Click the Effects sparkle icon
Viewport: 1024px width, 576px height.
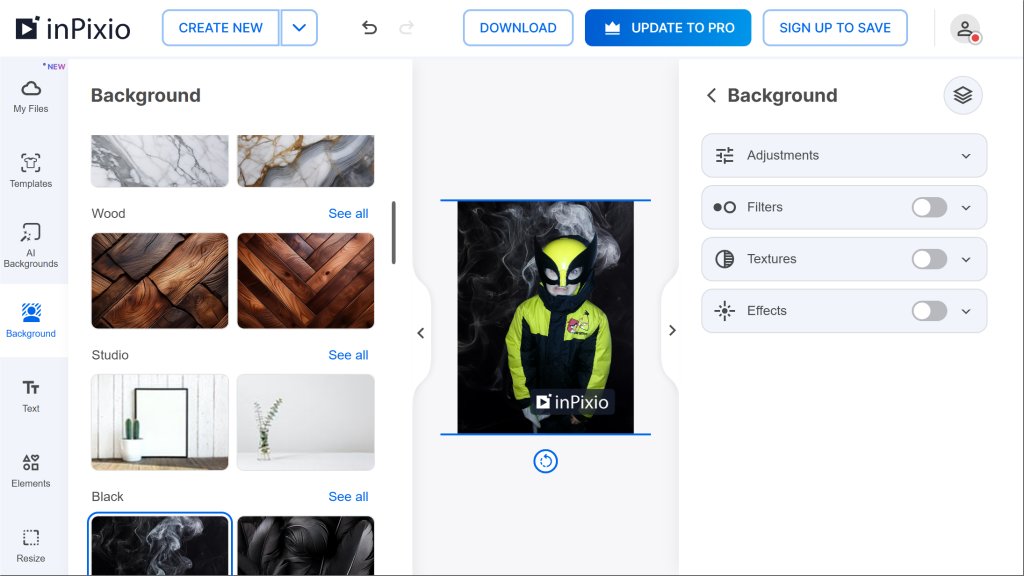click(x=724, y=311)
